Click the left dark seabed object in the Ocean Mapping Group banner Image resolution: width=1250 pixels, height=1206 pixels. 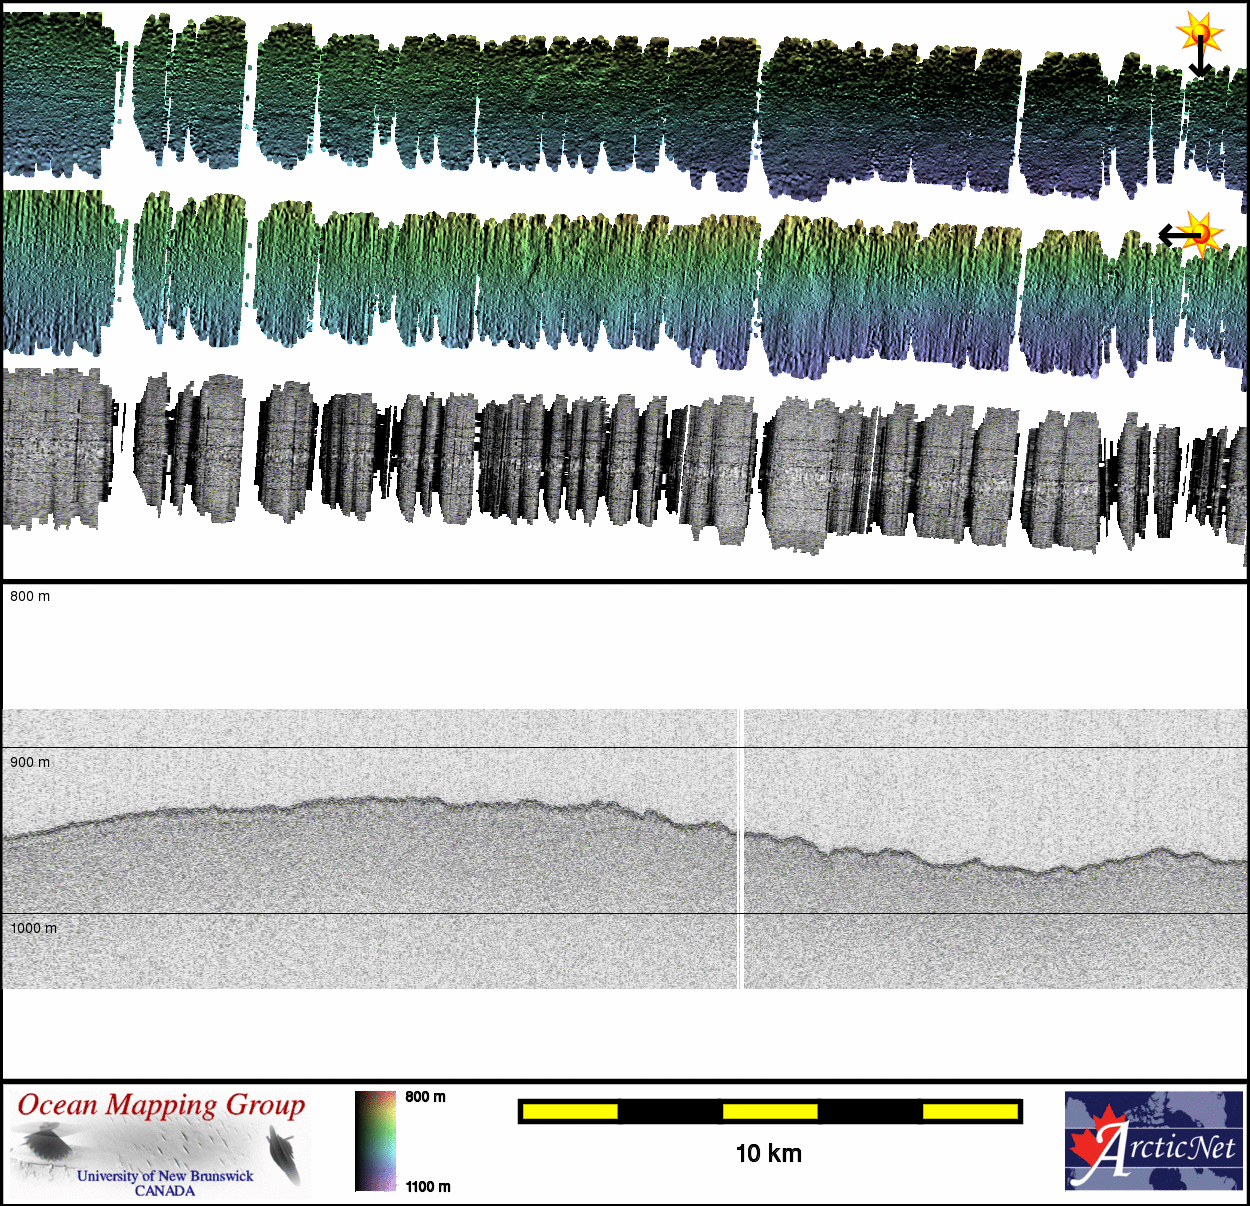click(44, 1143)
